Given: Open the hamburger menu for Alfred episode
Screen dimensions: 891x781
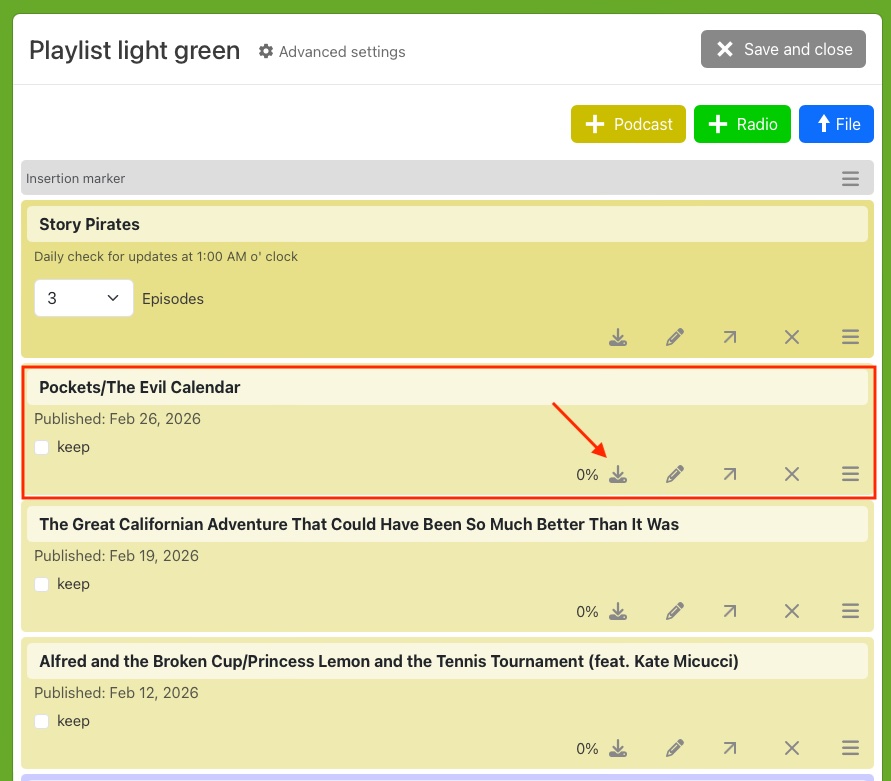Looking at the screenshot, I should click(850, 748).
